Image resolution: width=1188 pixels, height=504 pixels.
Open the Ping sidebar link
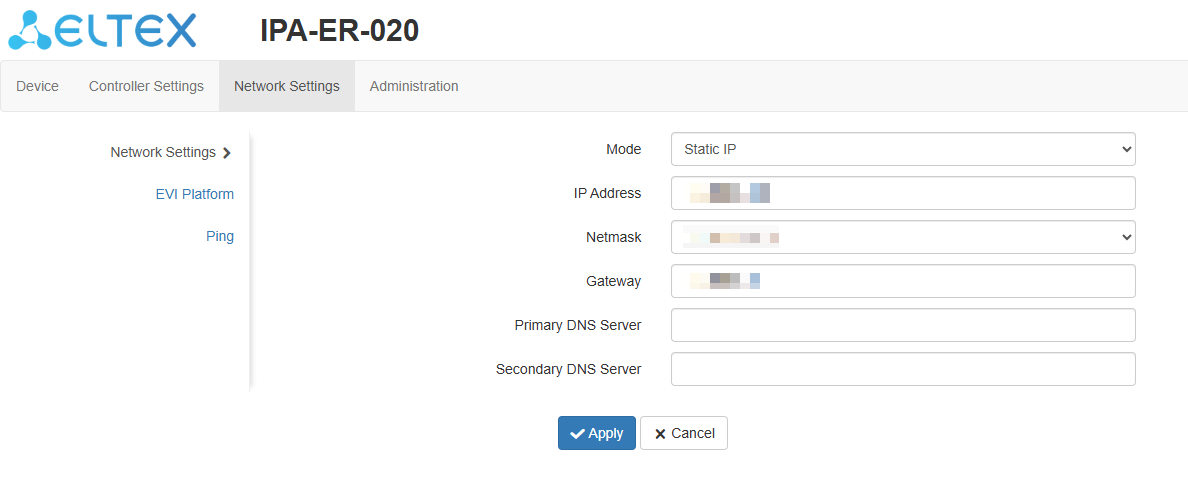click(x=220, y=236)
